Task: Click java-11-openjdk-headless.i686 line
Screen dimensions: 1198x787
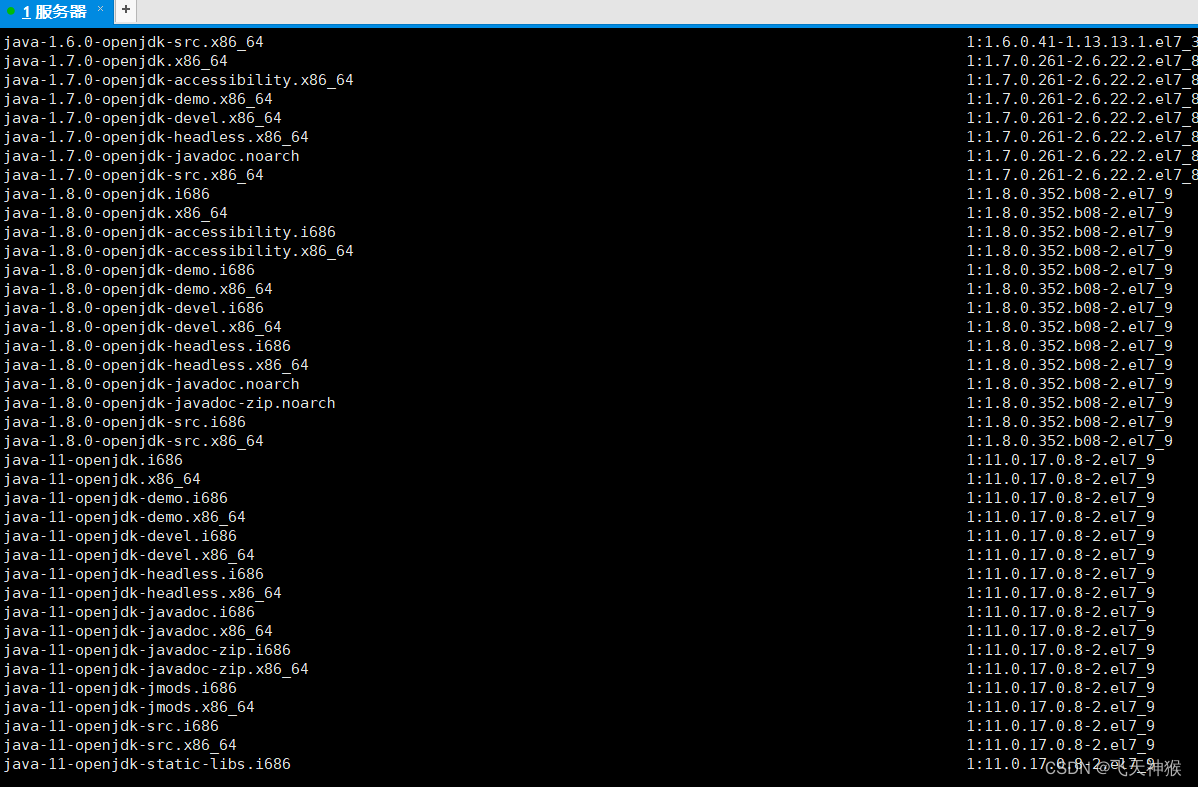Action: (x=134, y=574)
